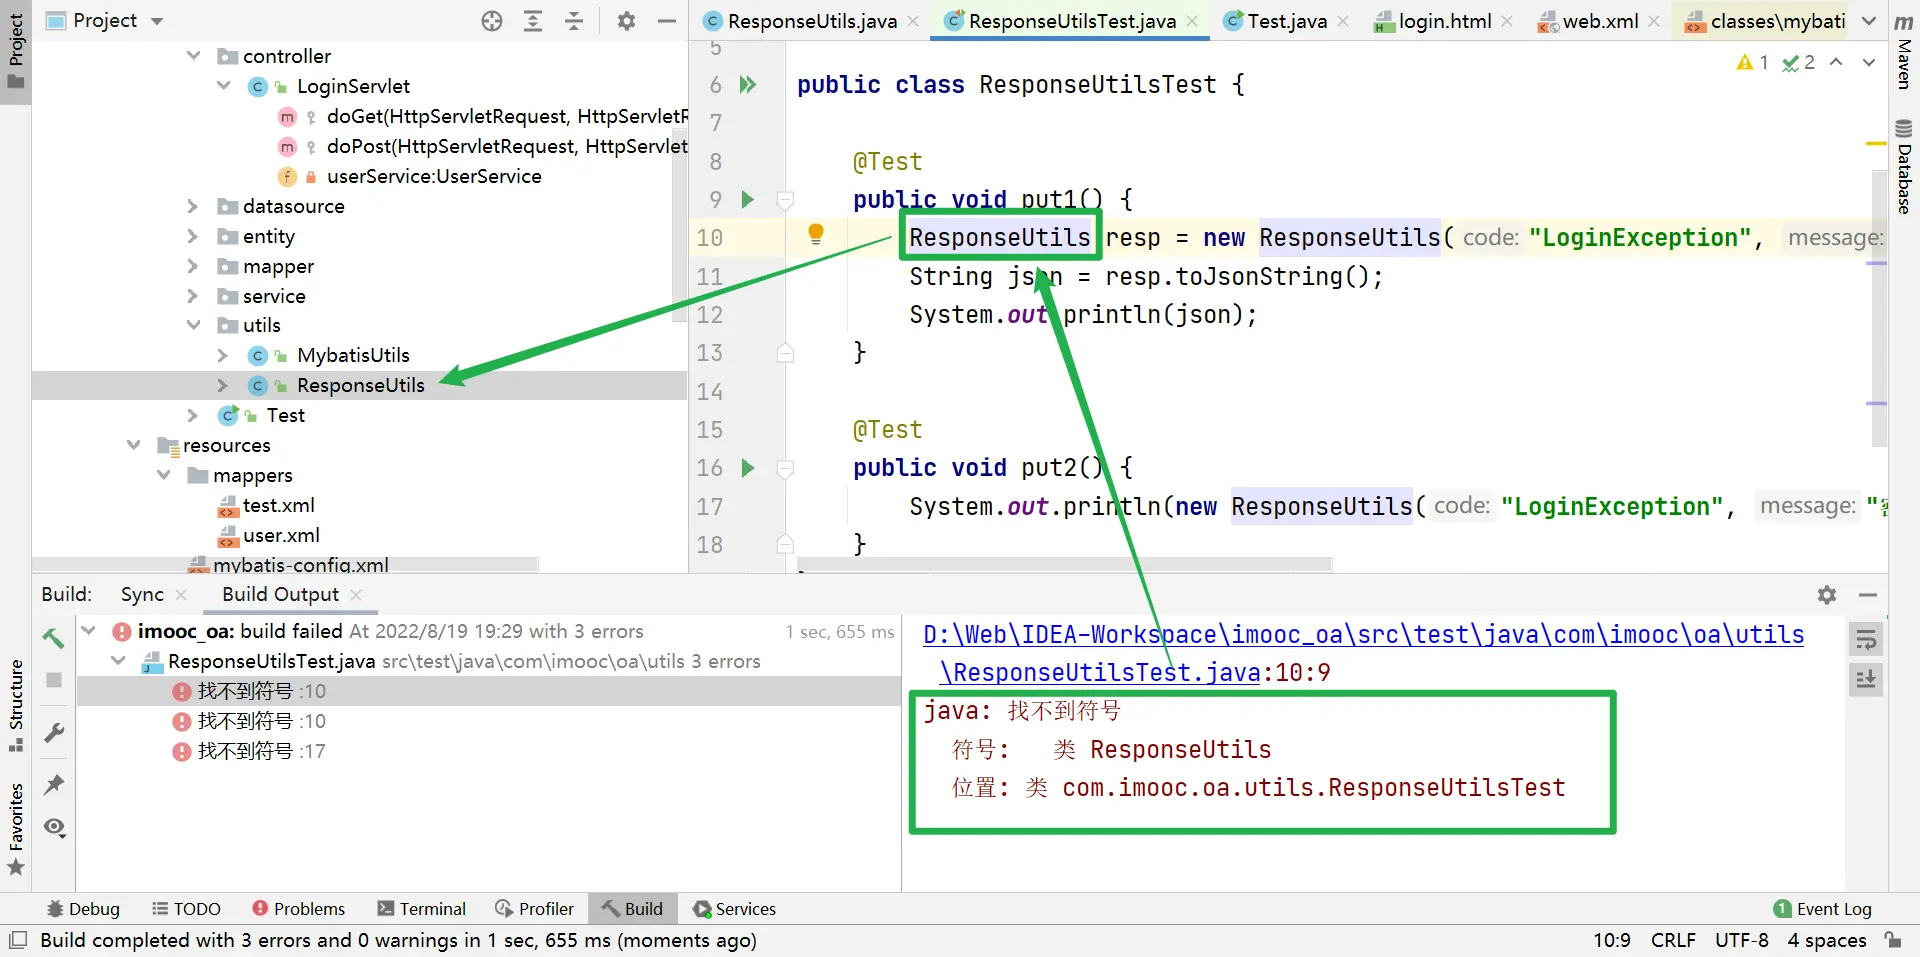The width and height of the screenshot is (1920, 957).
Task: Open the Project view dropdown
Action: [157, 21]
